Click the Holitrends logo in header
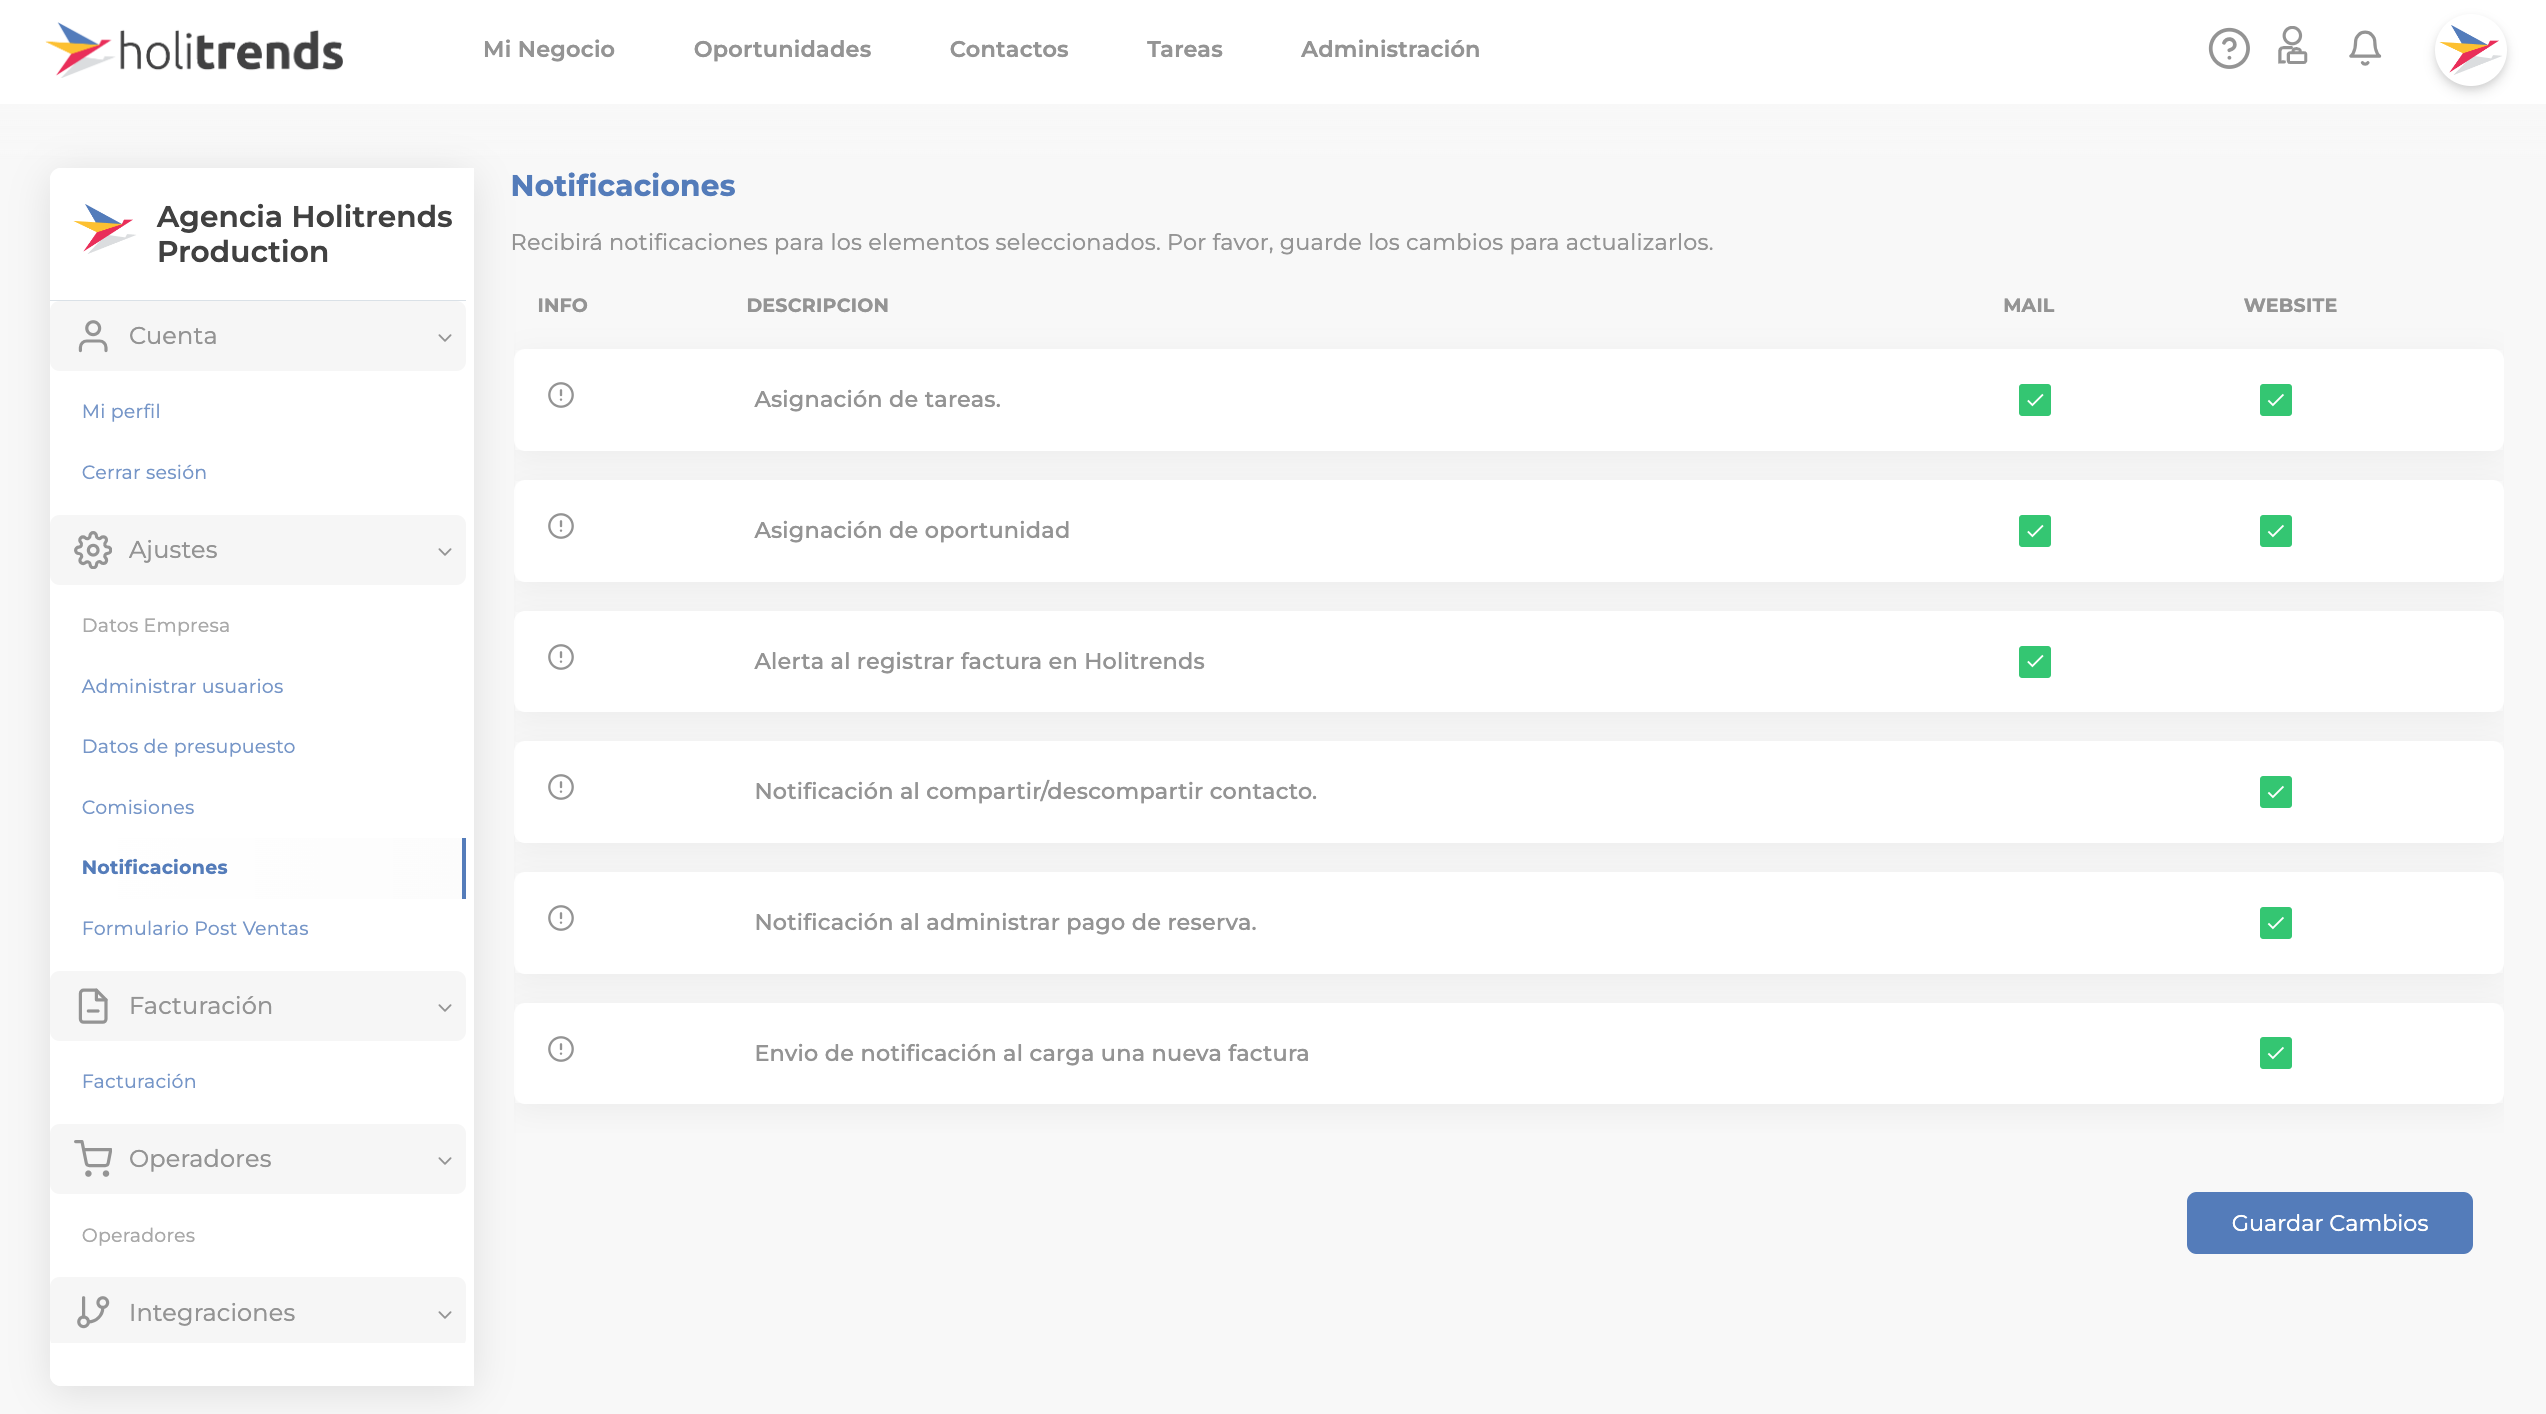The width and height of the screenshot is (2546, 1414). 195,50
